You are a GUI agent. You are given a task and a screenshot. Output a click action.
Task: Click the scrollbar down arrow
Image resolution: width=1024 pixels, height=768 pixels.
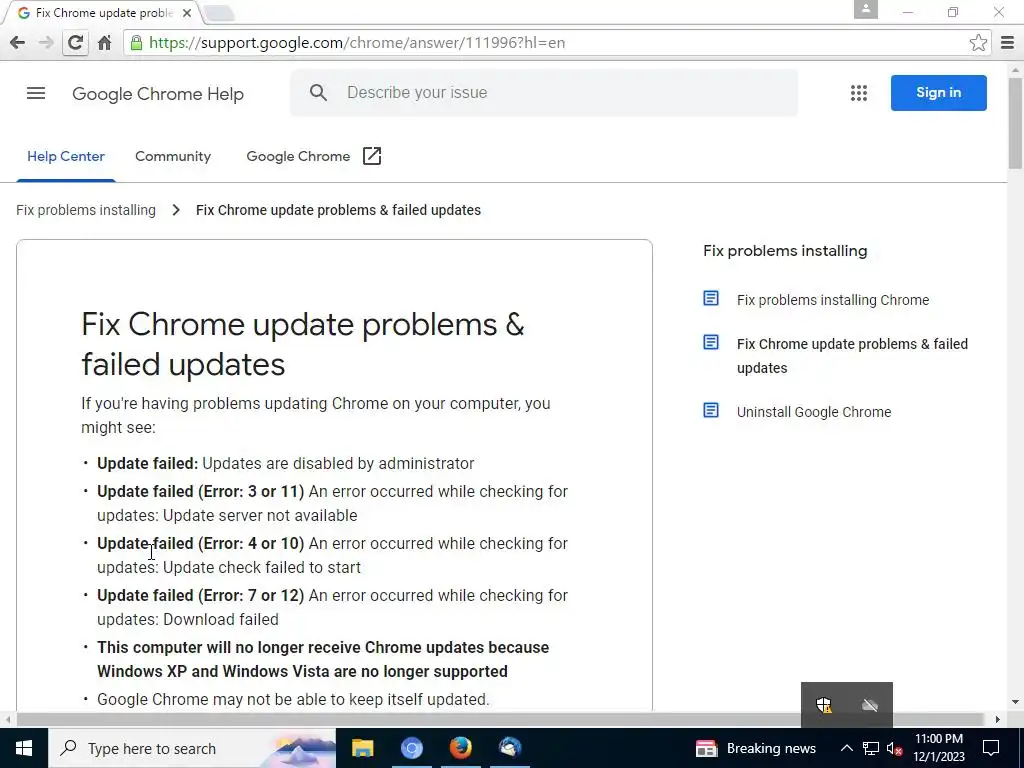(1016, 703)
